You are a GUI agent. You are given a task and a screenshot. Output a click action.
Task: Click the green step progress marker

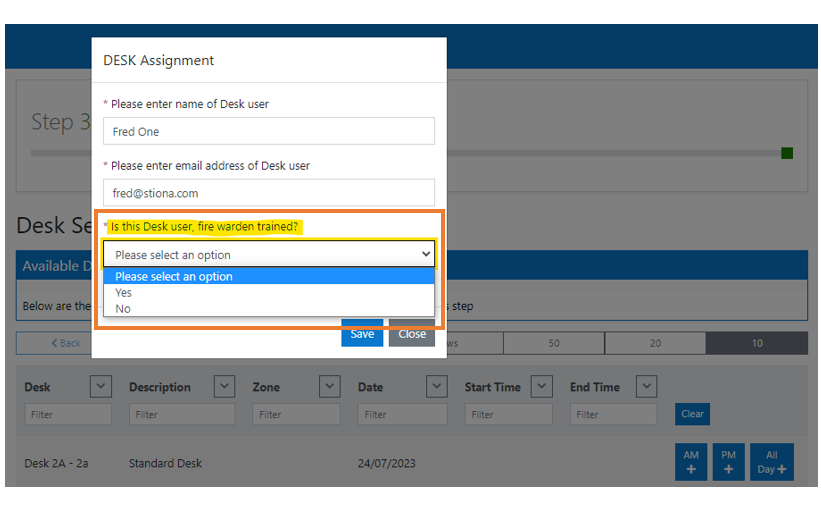click(x=787, y=153)
